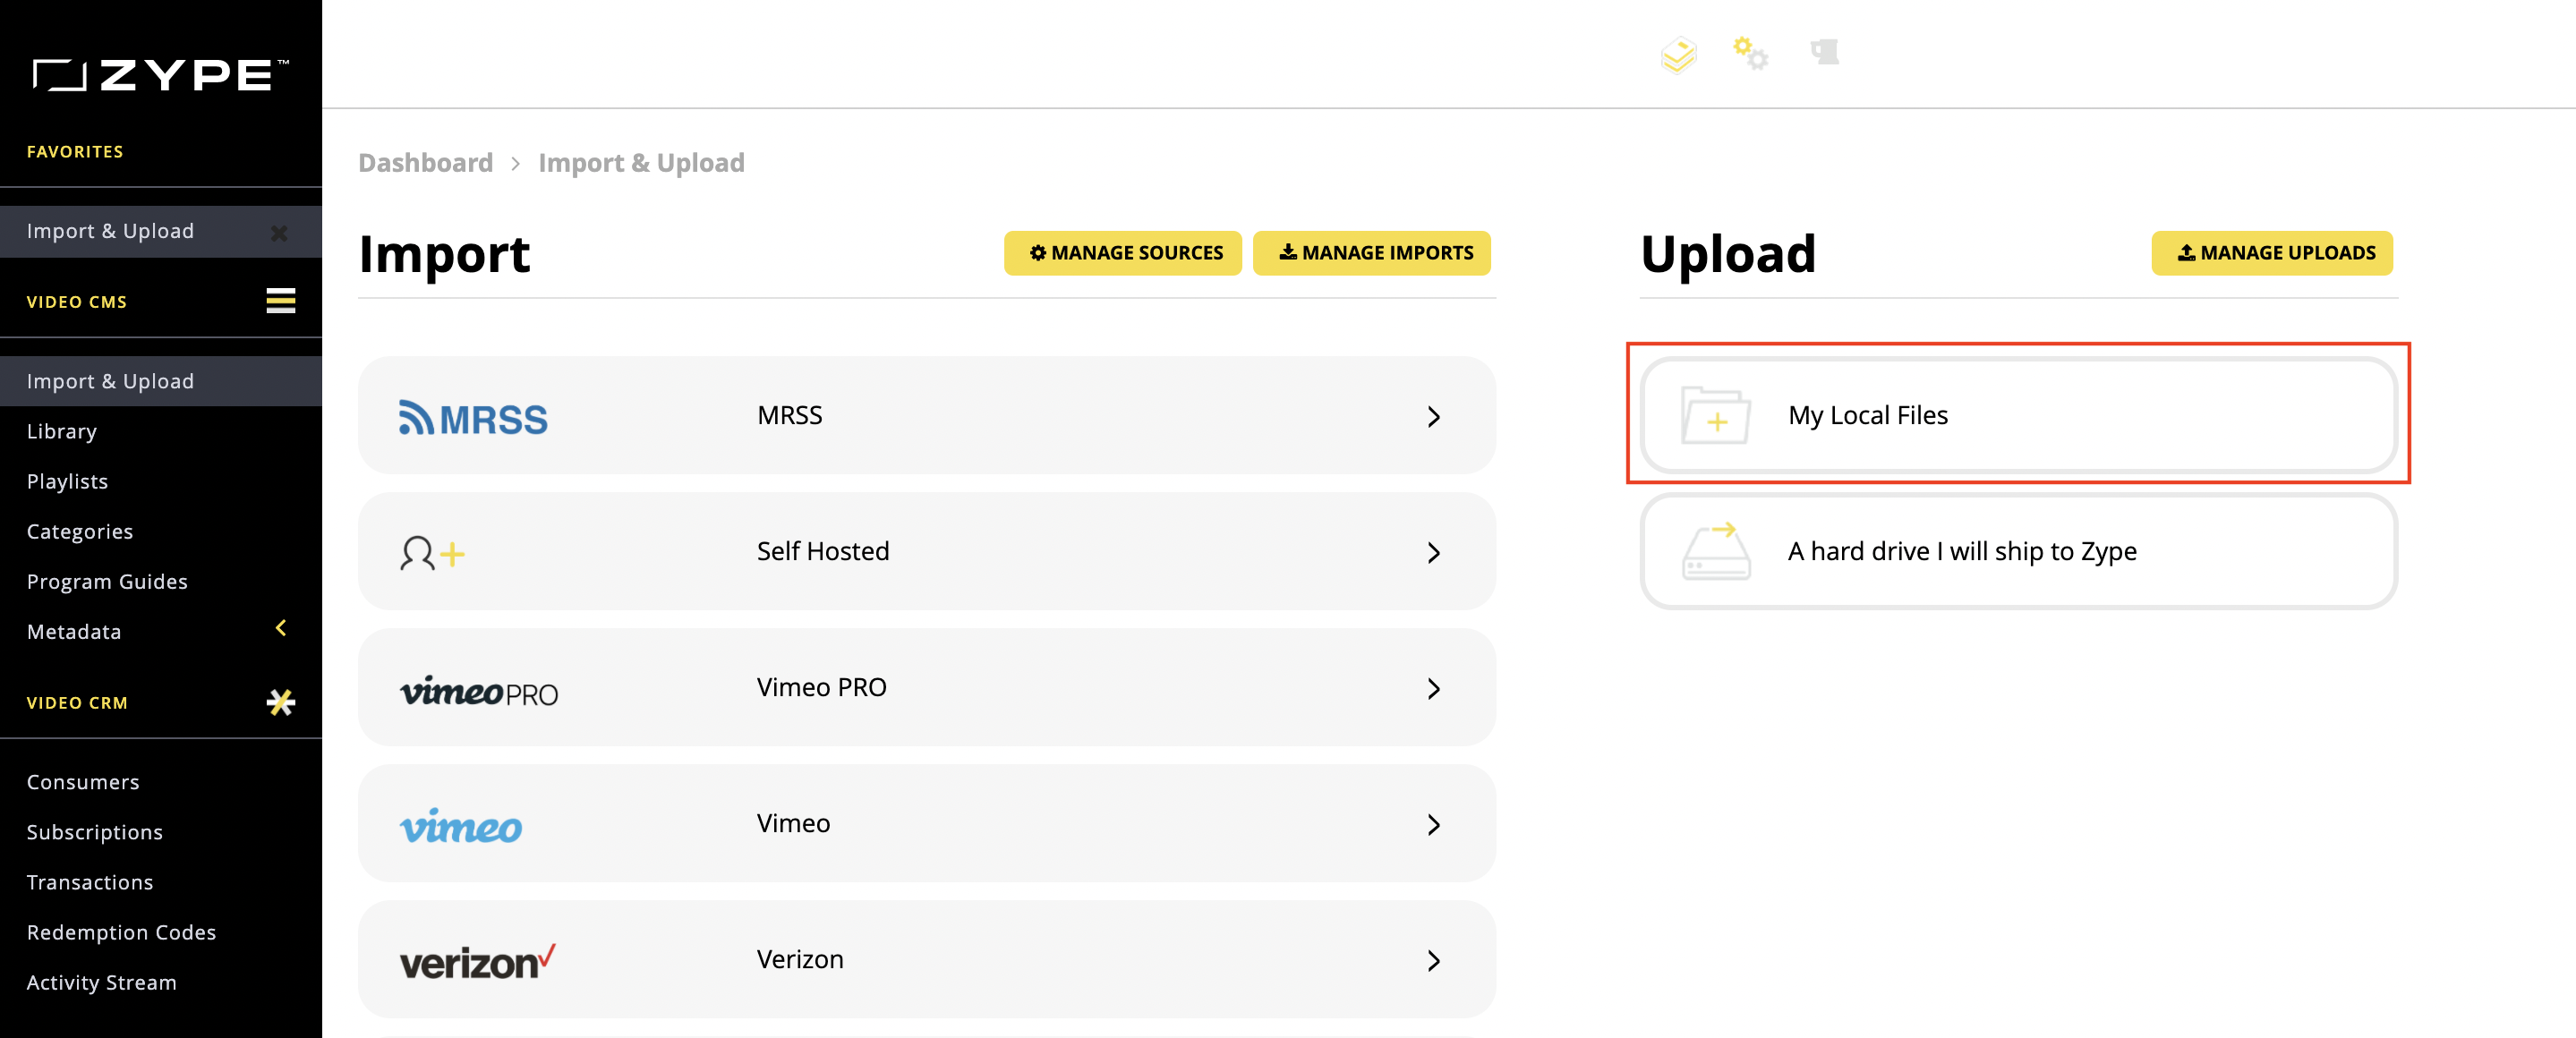Screen dimensions: 2576x1038
Task: Click the MRSS feed logo
Action: click(473, 418)
